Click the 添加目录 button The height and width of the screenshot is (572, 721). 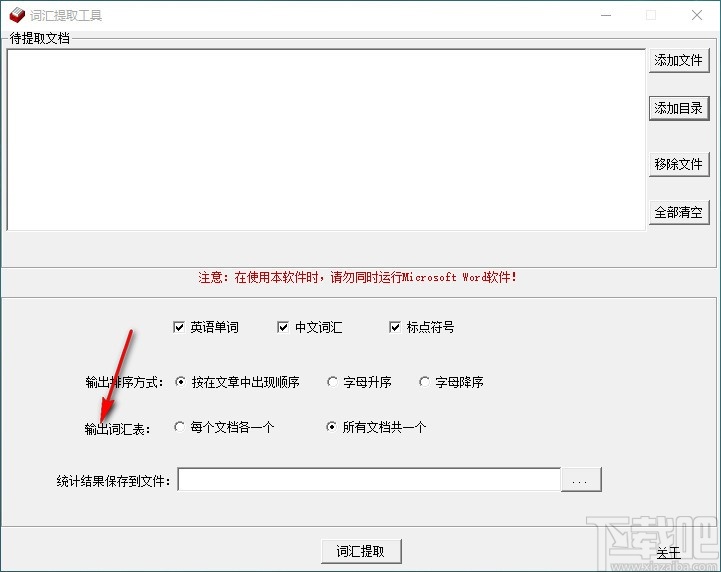click(x=679, y=109)
